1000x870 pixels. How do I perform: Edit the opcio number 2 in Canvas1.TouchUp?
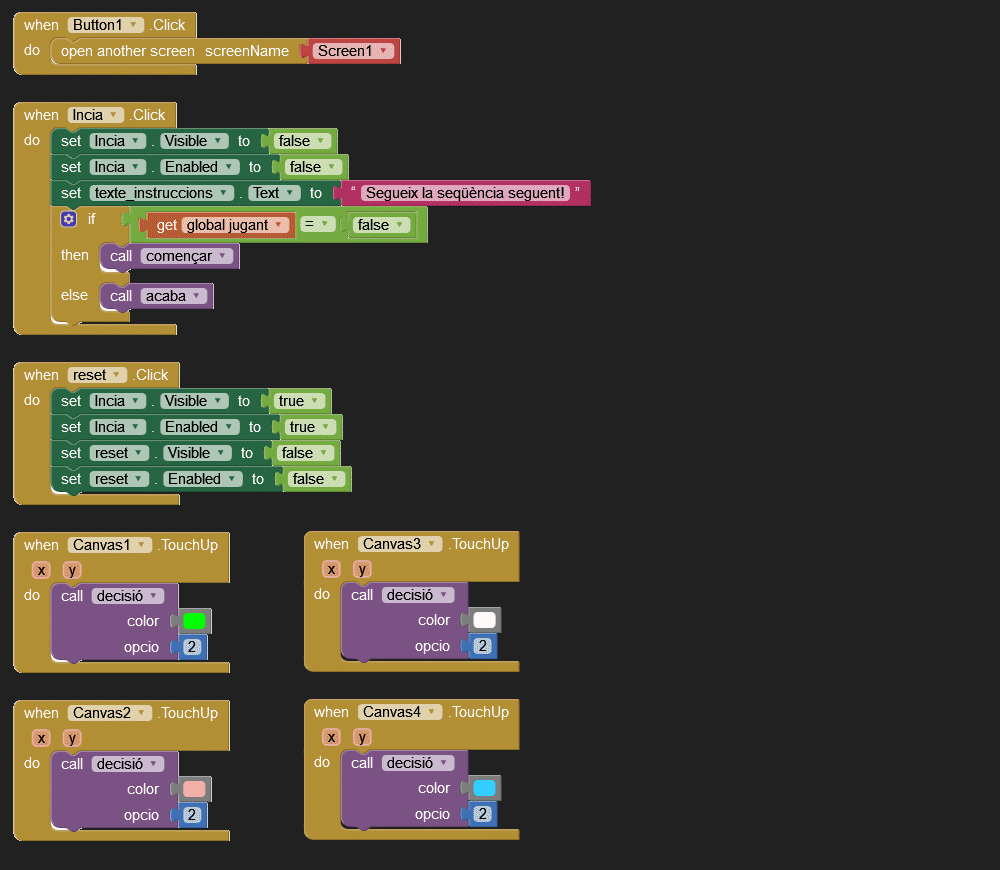[x=192, y=648]
